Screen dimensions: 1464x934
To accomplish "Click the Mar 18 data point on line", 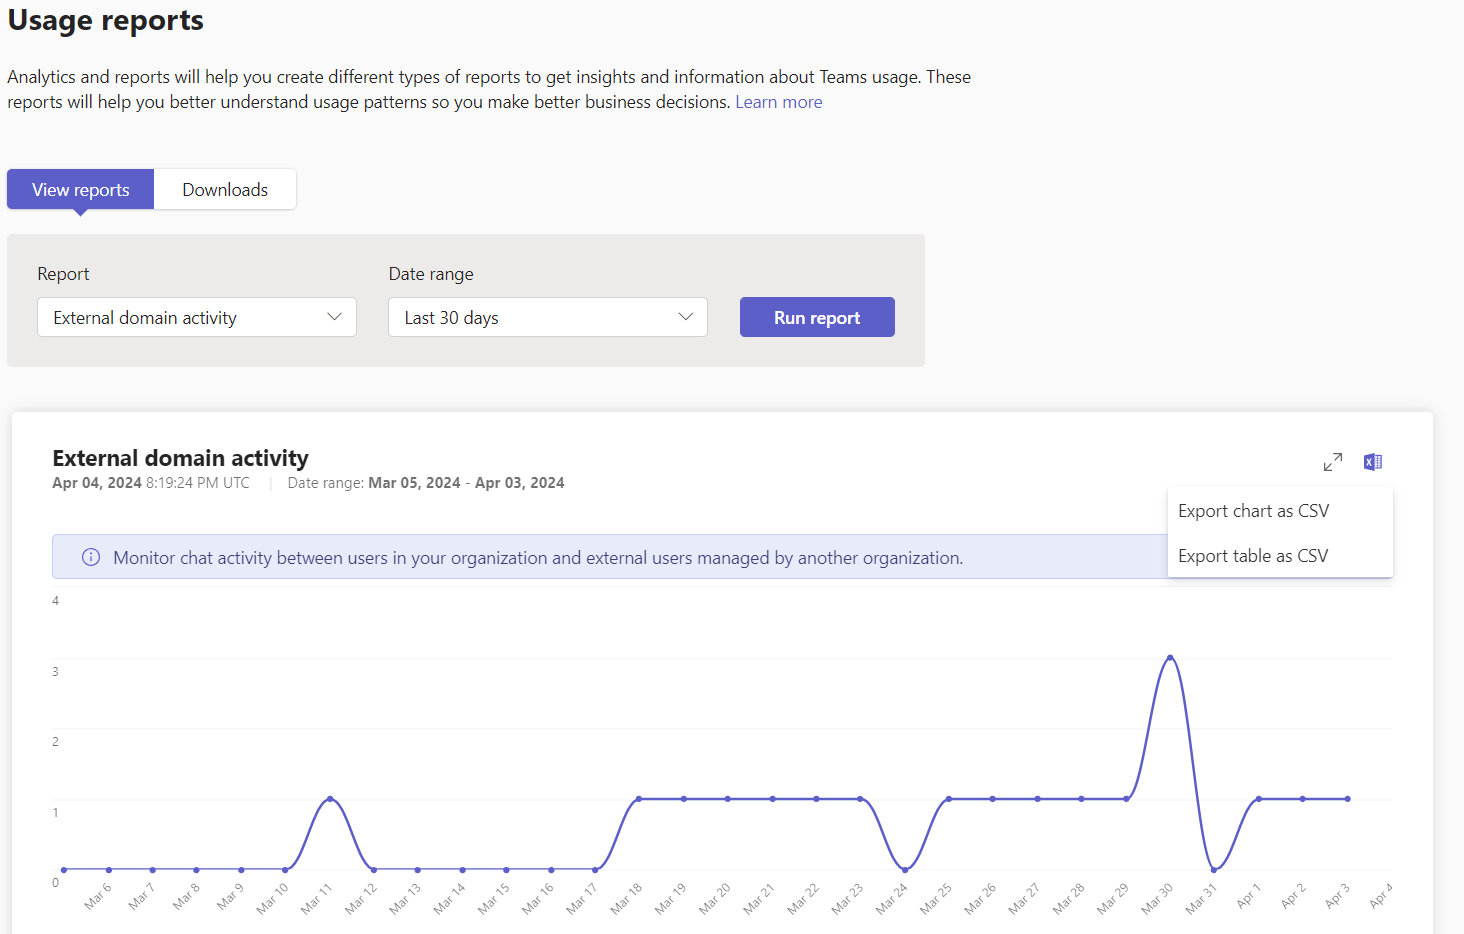I will pos(639,799).
